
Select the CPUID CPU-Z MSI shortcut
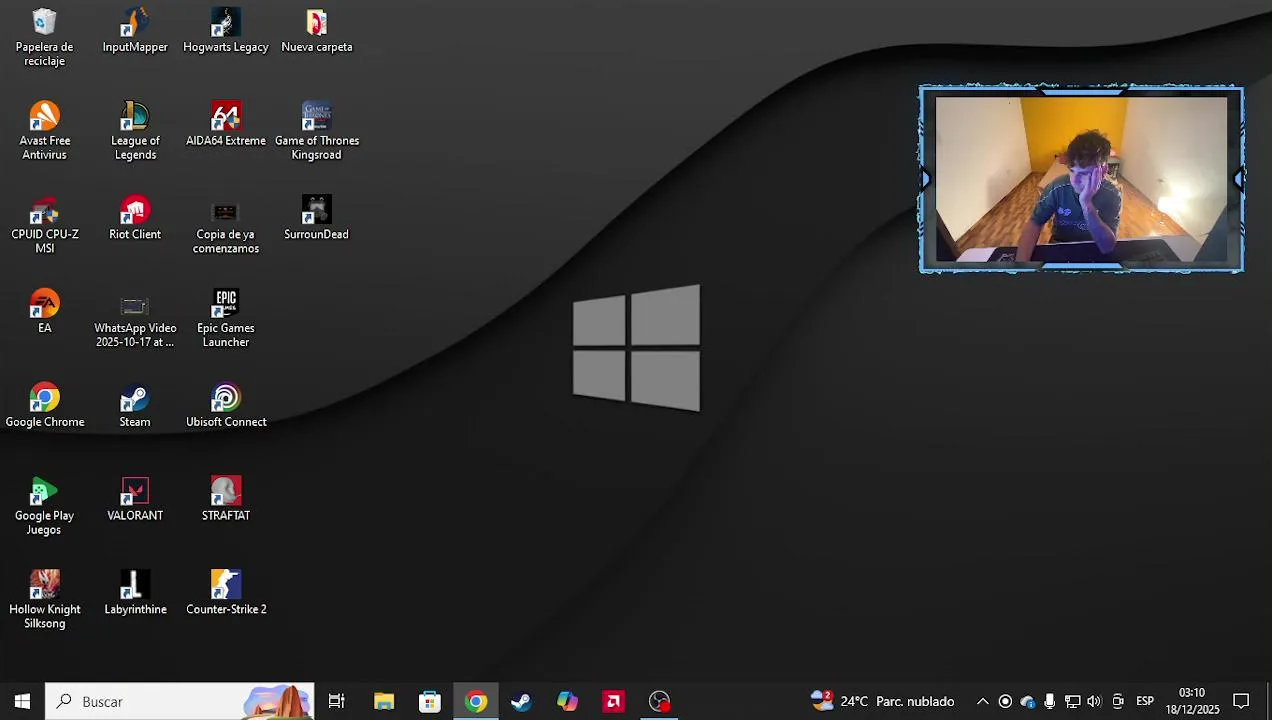(44, 225)
